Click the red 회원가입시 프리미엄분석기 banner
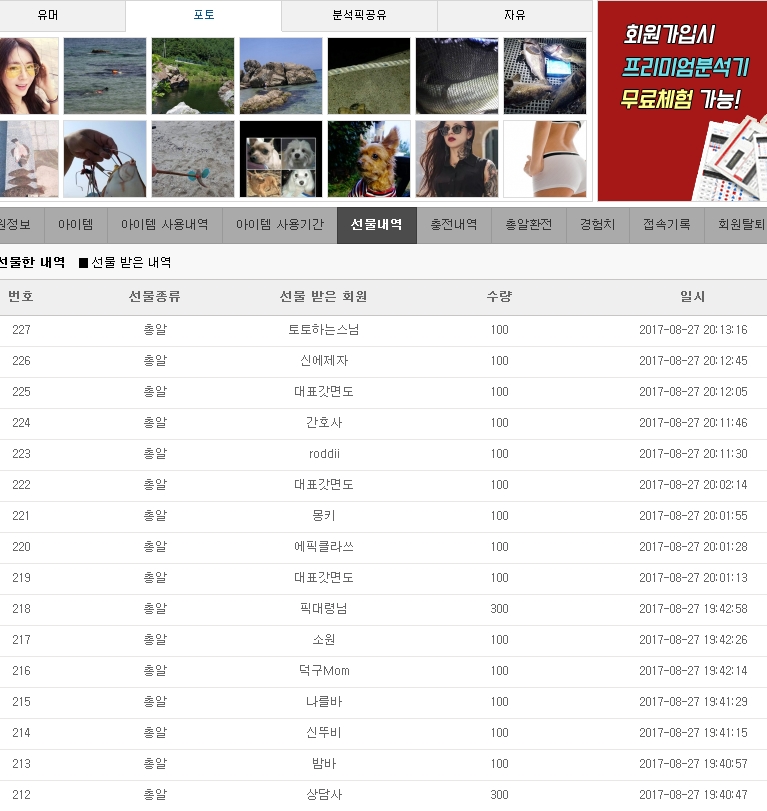The height and width of the screenshot is (811, 767). (x=682, y=101)
